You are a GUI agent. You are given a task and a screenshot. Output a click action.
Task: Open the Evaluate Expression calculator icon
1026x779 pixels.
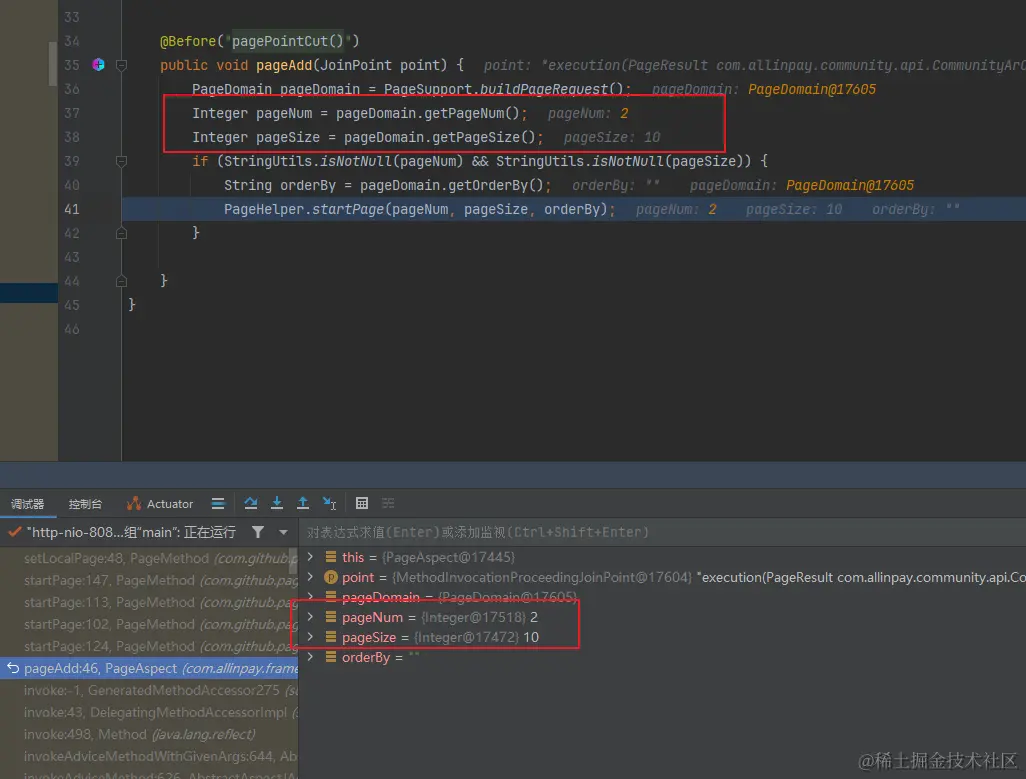coord(362,503)
